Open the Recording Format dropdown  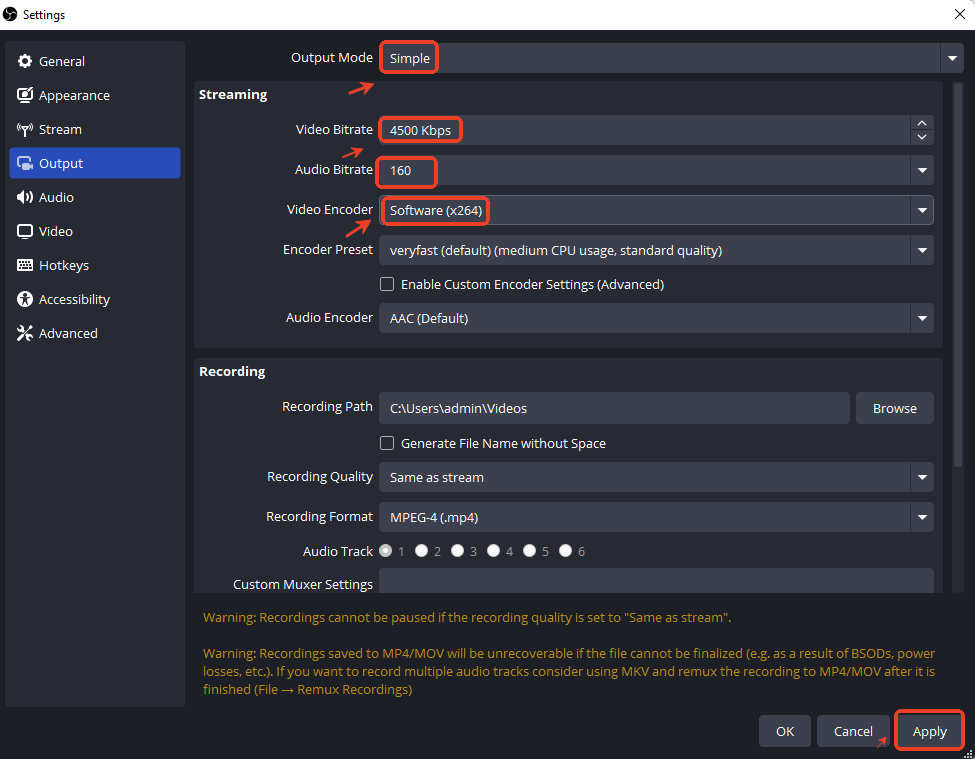(921, 517)
